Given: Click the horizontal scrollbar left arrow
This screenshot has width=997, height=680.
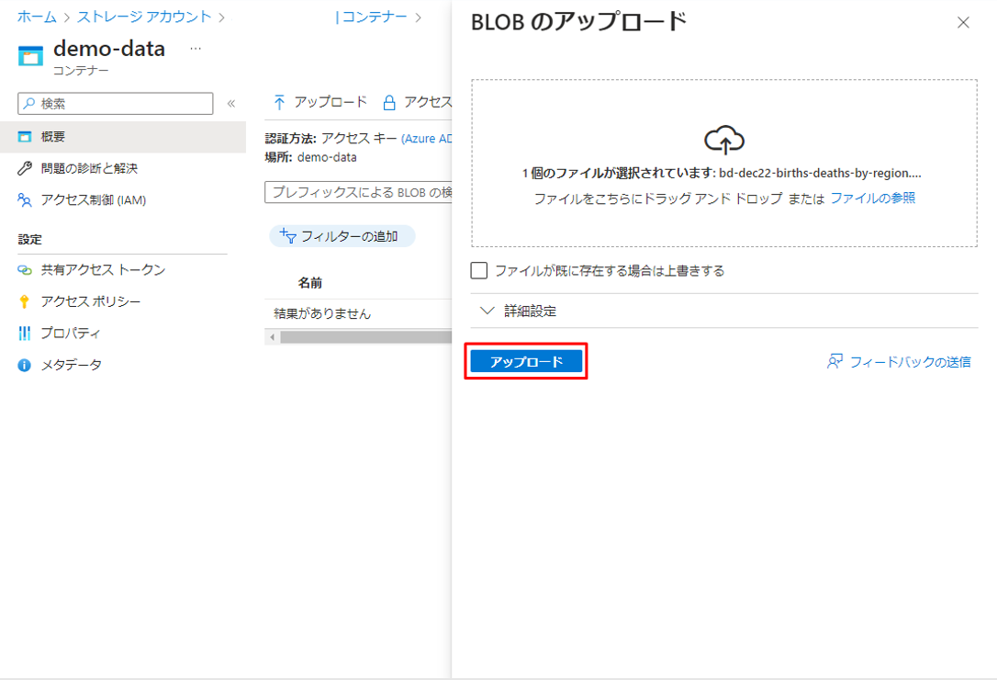Looking at the screenshot, I should click(272, 337).
